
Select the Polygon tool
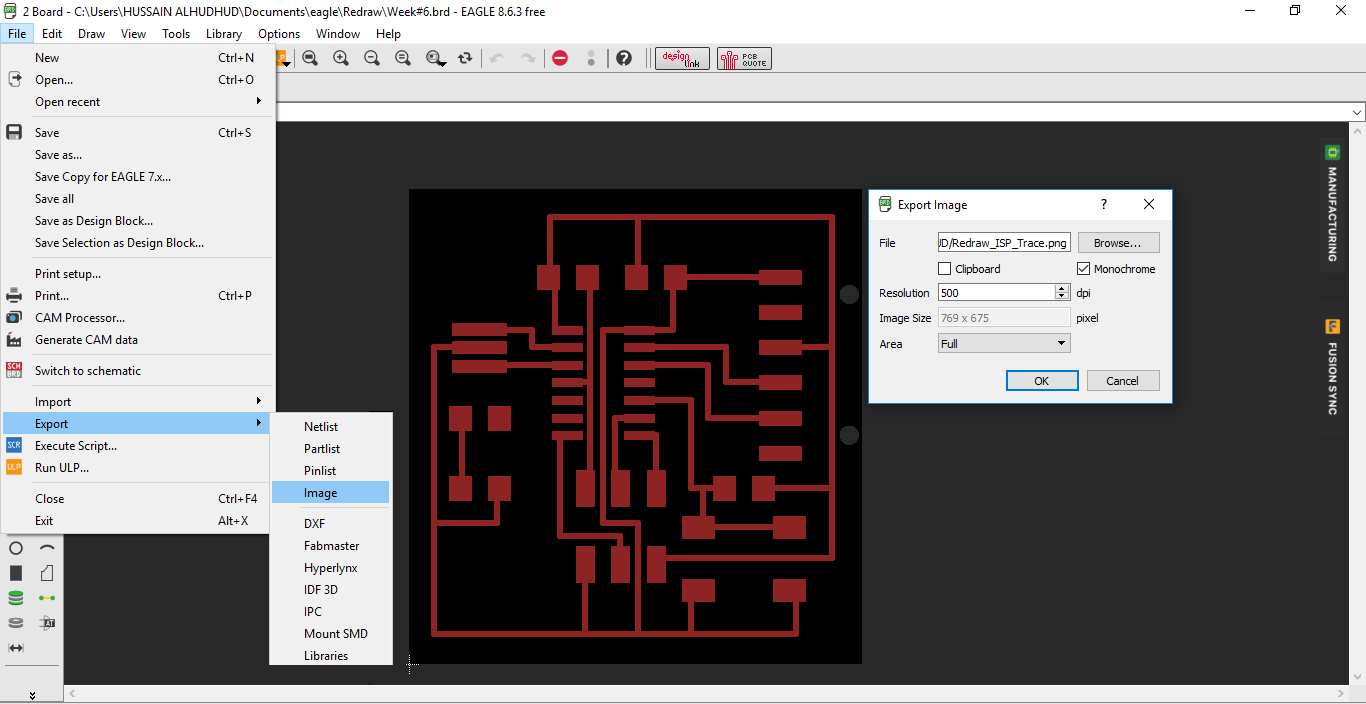coord(47,573)
